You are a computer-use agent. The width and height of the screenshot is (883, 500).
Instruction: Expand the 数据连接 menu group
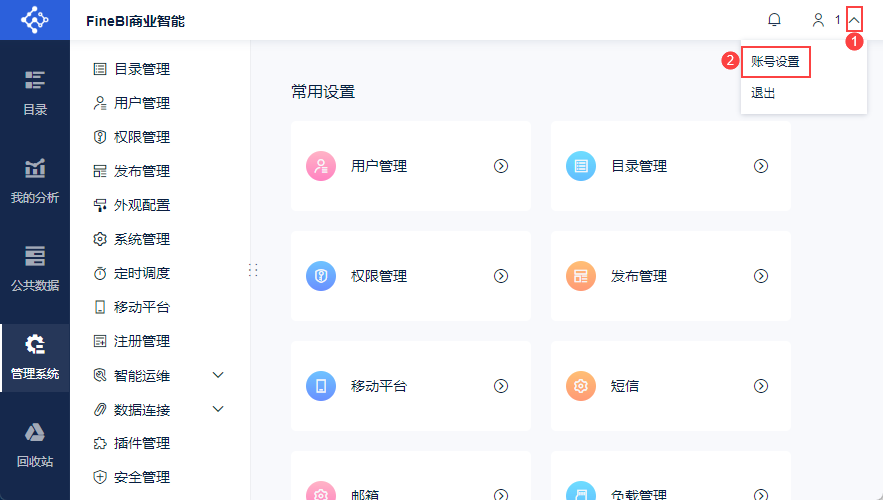coord(219,409)
